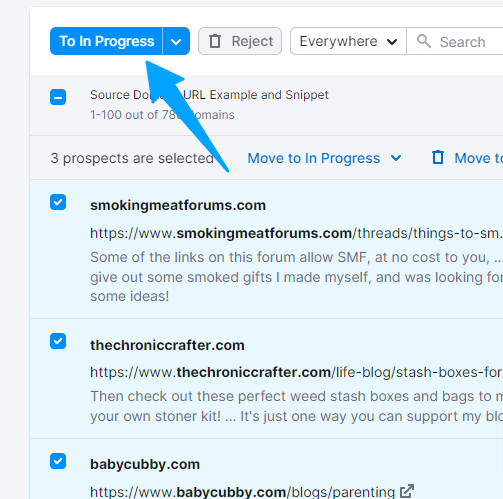Open babycubby.com blogs/parenting URL
503x499 pixels.
[x=242, y=492]
